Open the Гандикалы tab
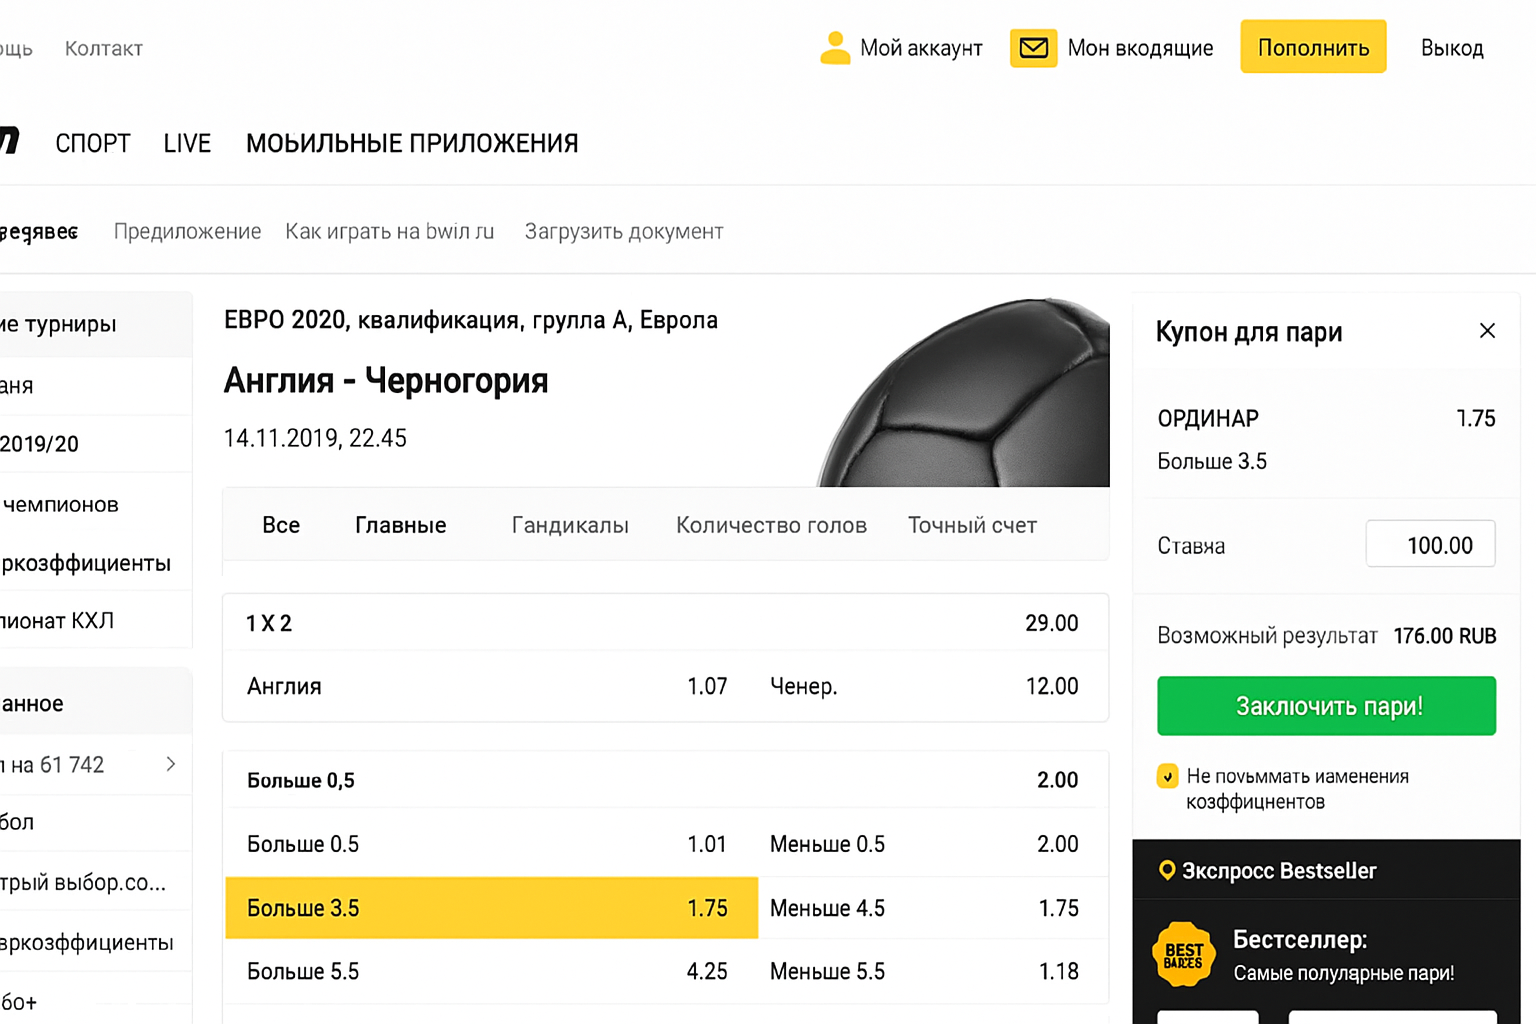 pyautogui.click(x=570, y=526)
